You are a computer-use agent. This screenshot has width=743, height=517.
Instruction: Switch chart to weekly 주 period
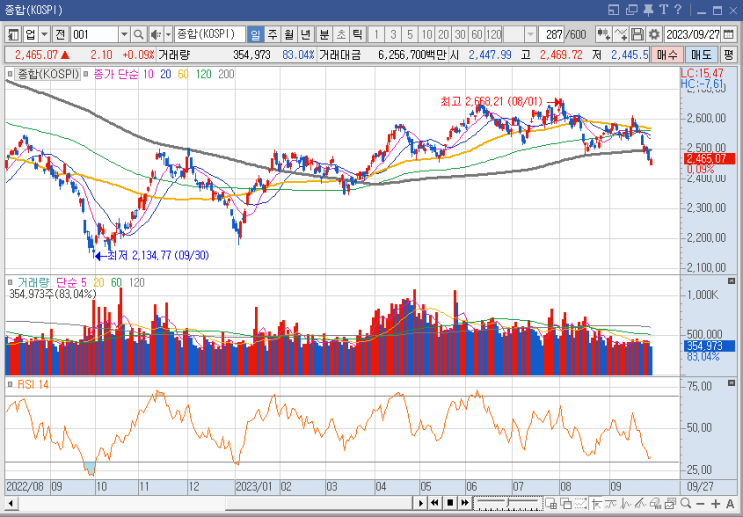(x=273, y=34)
